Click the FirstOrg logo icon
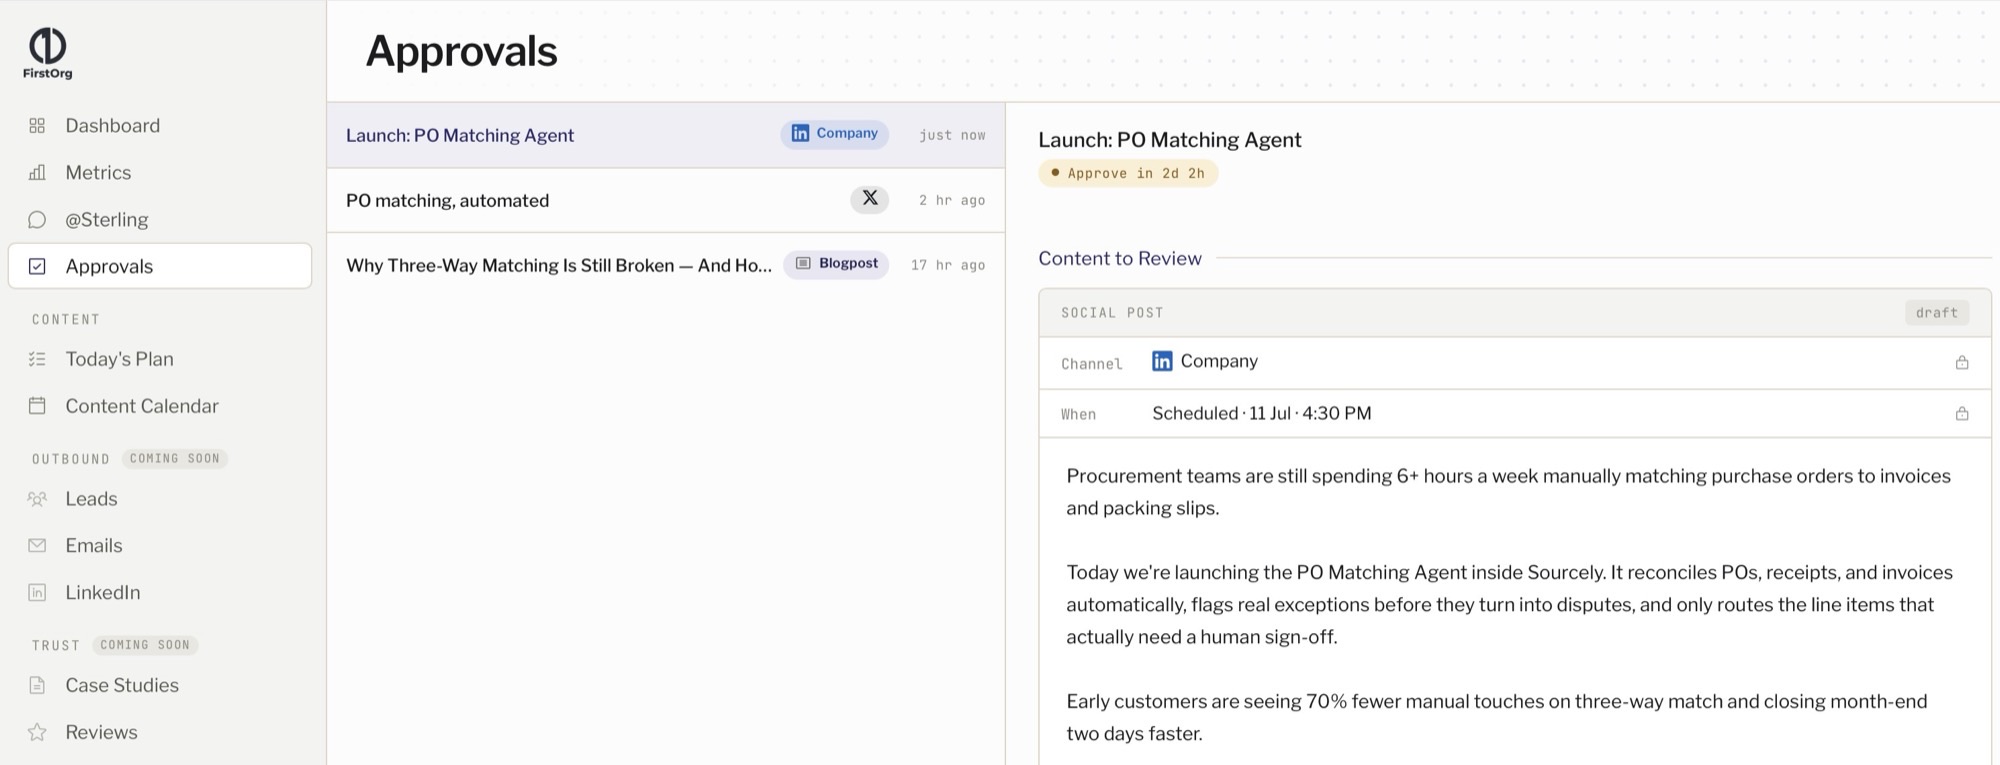Image resolution: width=2000 pixels, height=765 pixels. tap(47, 46)
